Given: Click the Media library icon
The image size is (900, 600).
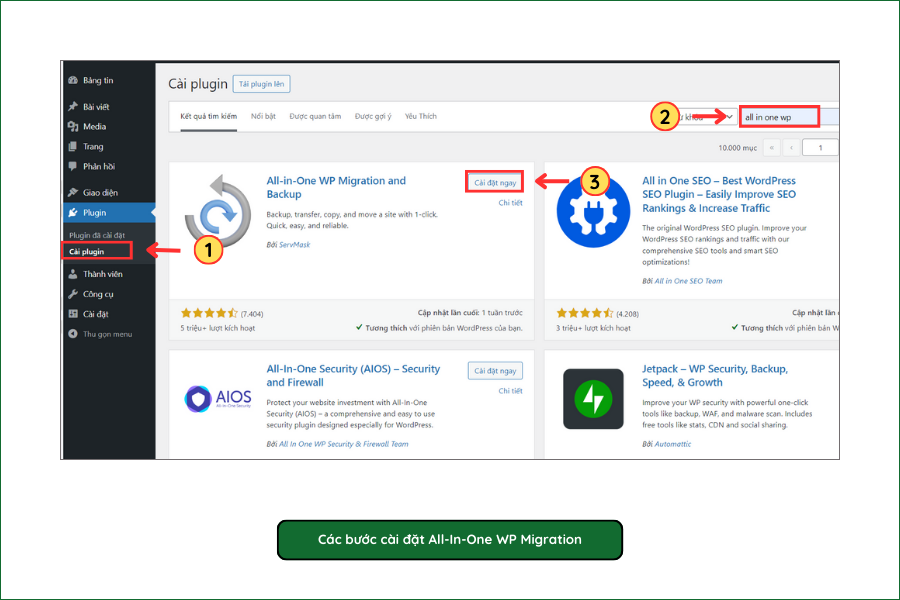Looking at the screenshot, I should [x=73, y=126].
